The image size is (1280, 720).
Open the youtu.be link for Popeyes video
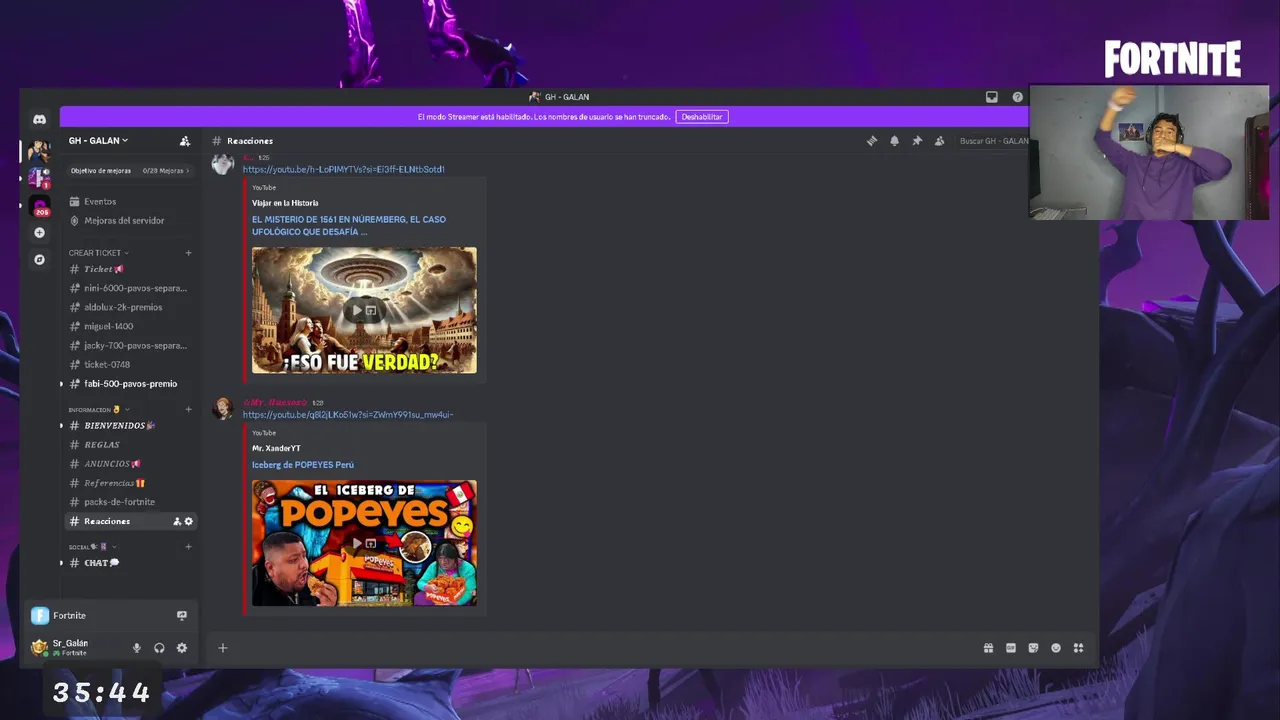pyautogui.click(x=348, y=415)
